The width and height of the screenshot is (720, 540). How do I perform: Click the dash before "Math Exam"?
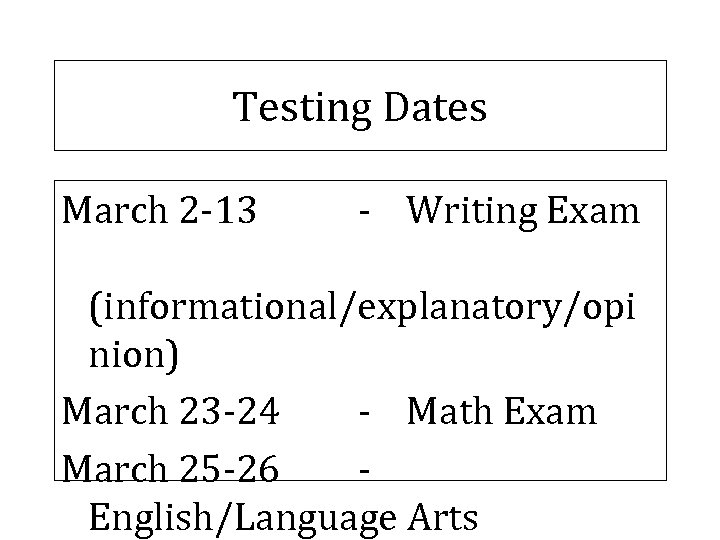point(368,412)
